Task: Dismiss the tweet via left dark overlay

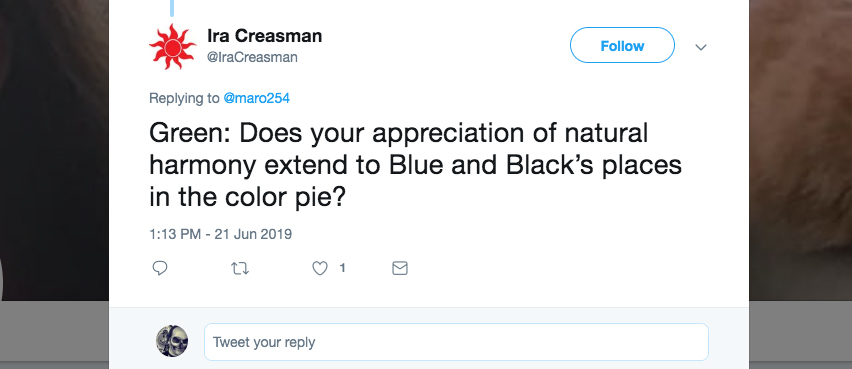Action: pyautogui.click(x=54, y=149)
